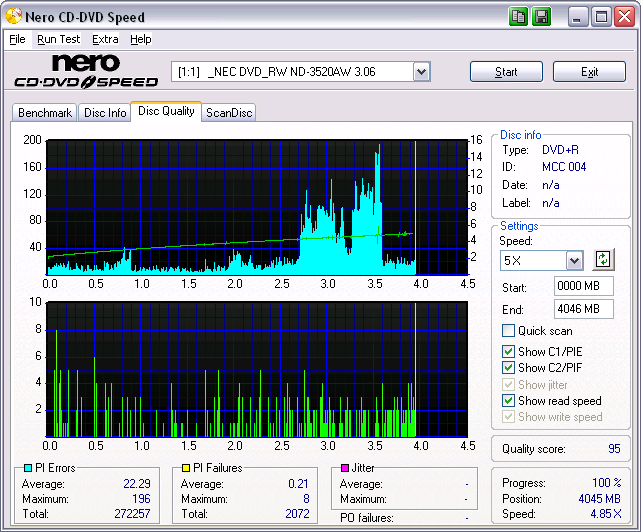Click the yellow PI Failures color swatch
The height and width of the screenshot is (532, 641).
coord(186,468)
